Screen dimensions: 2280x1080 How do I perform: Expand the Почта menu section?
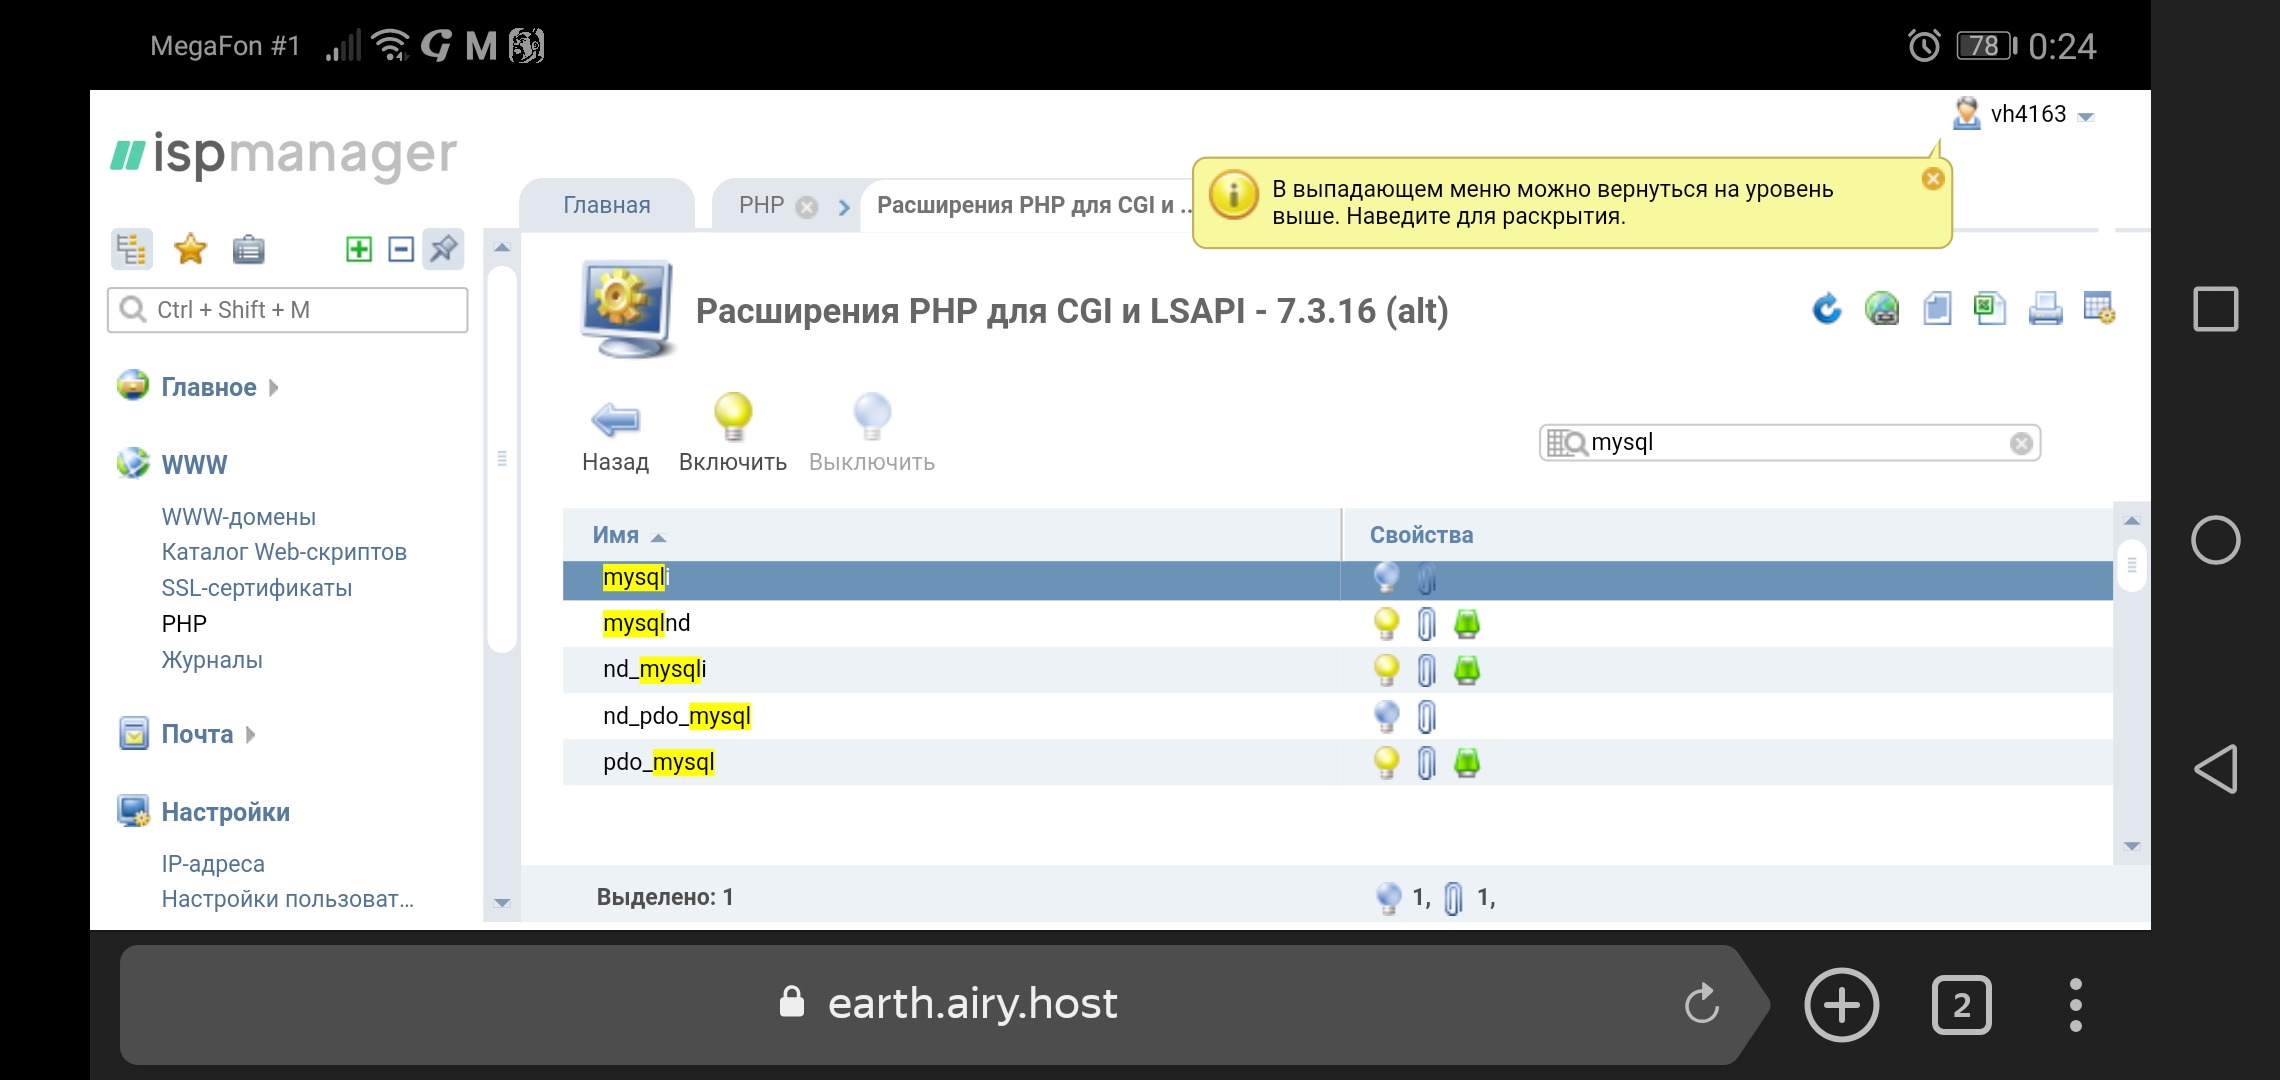[197, 734]
